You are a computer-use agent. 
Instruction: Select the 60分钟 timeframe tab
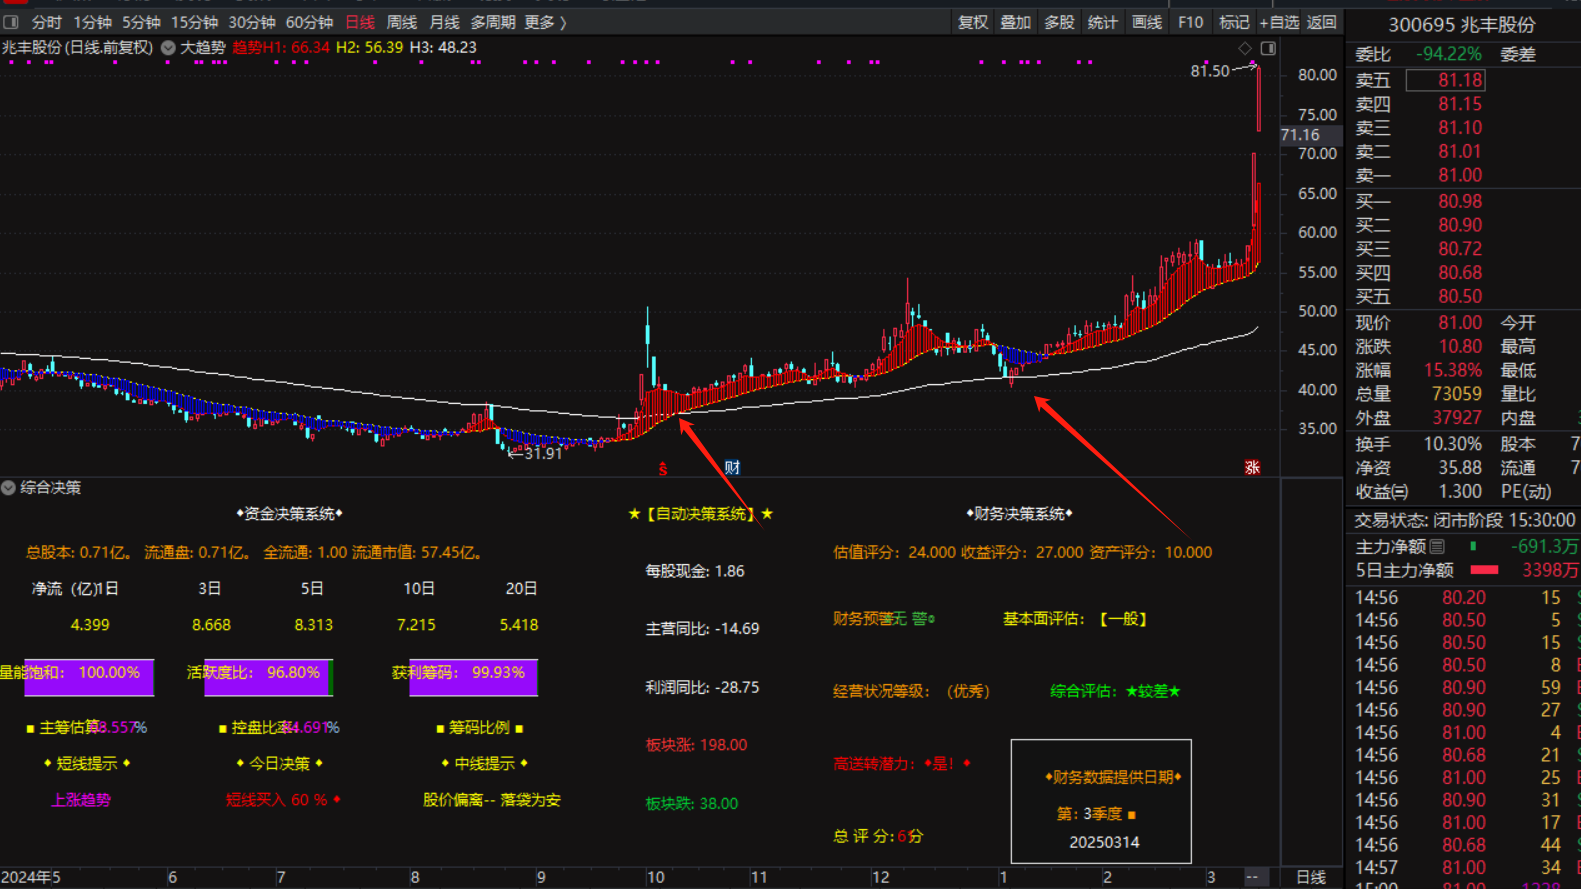(x=309, y=22)
